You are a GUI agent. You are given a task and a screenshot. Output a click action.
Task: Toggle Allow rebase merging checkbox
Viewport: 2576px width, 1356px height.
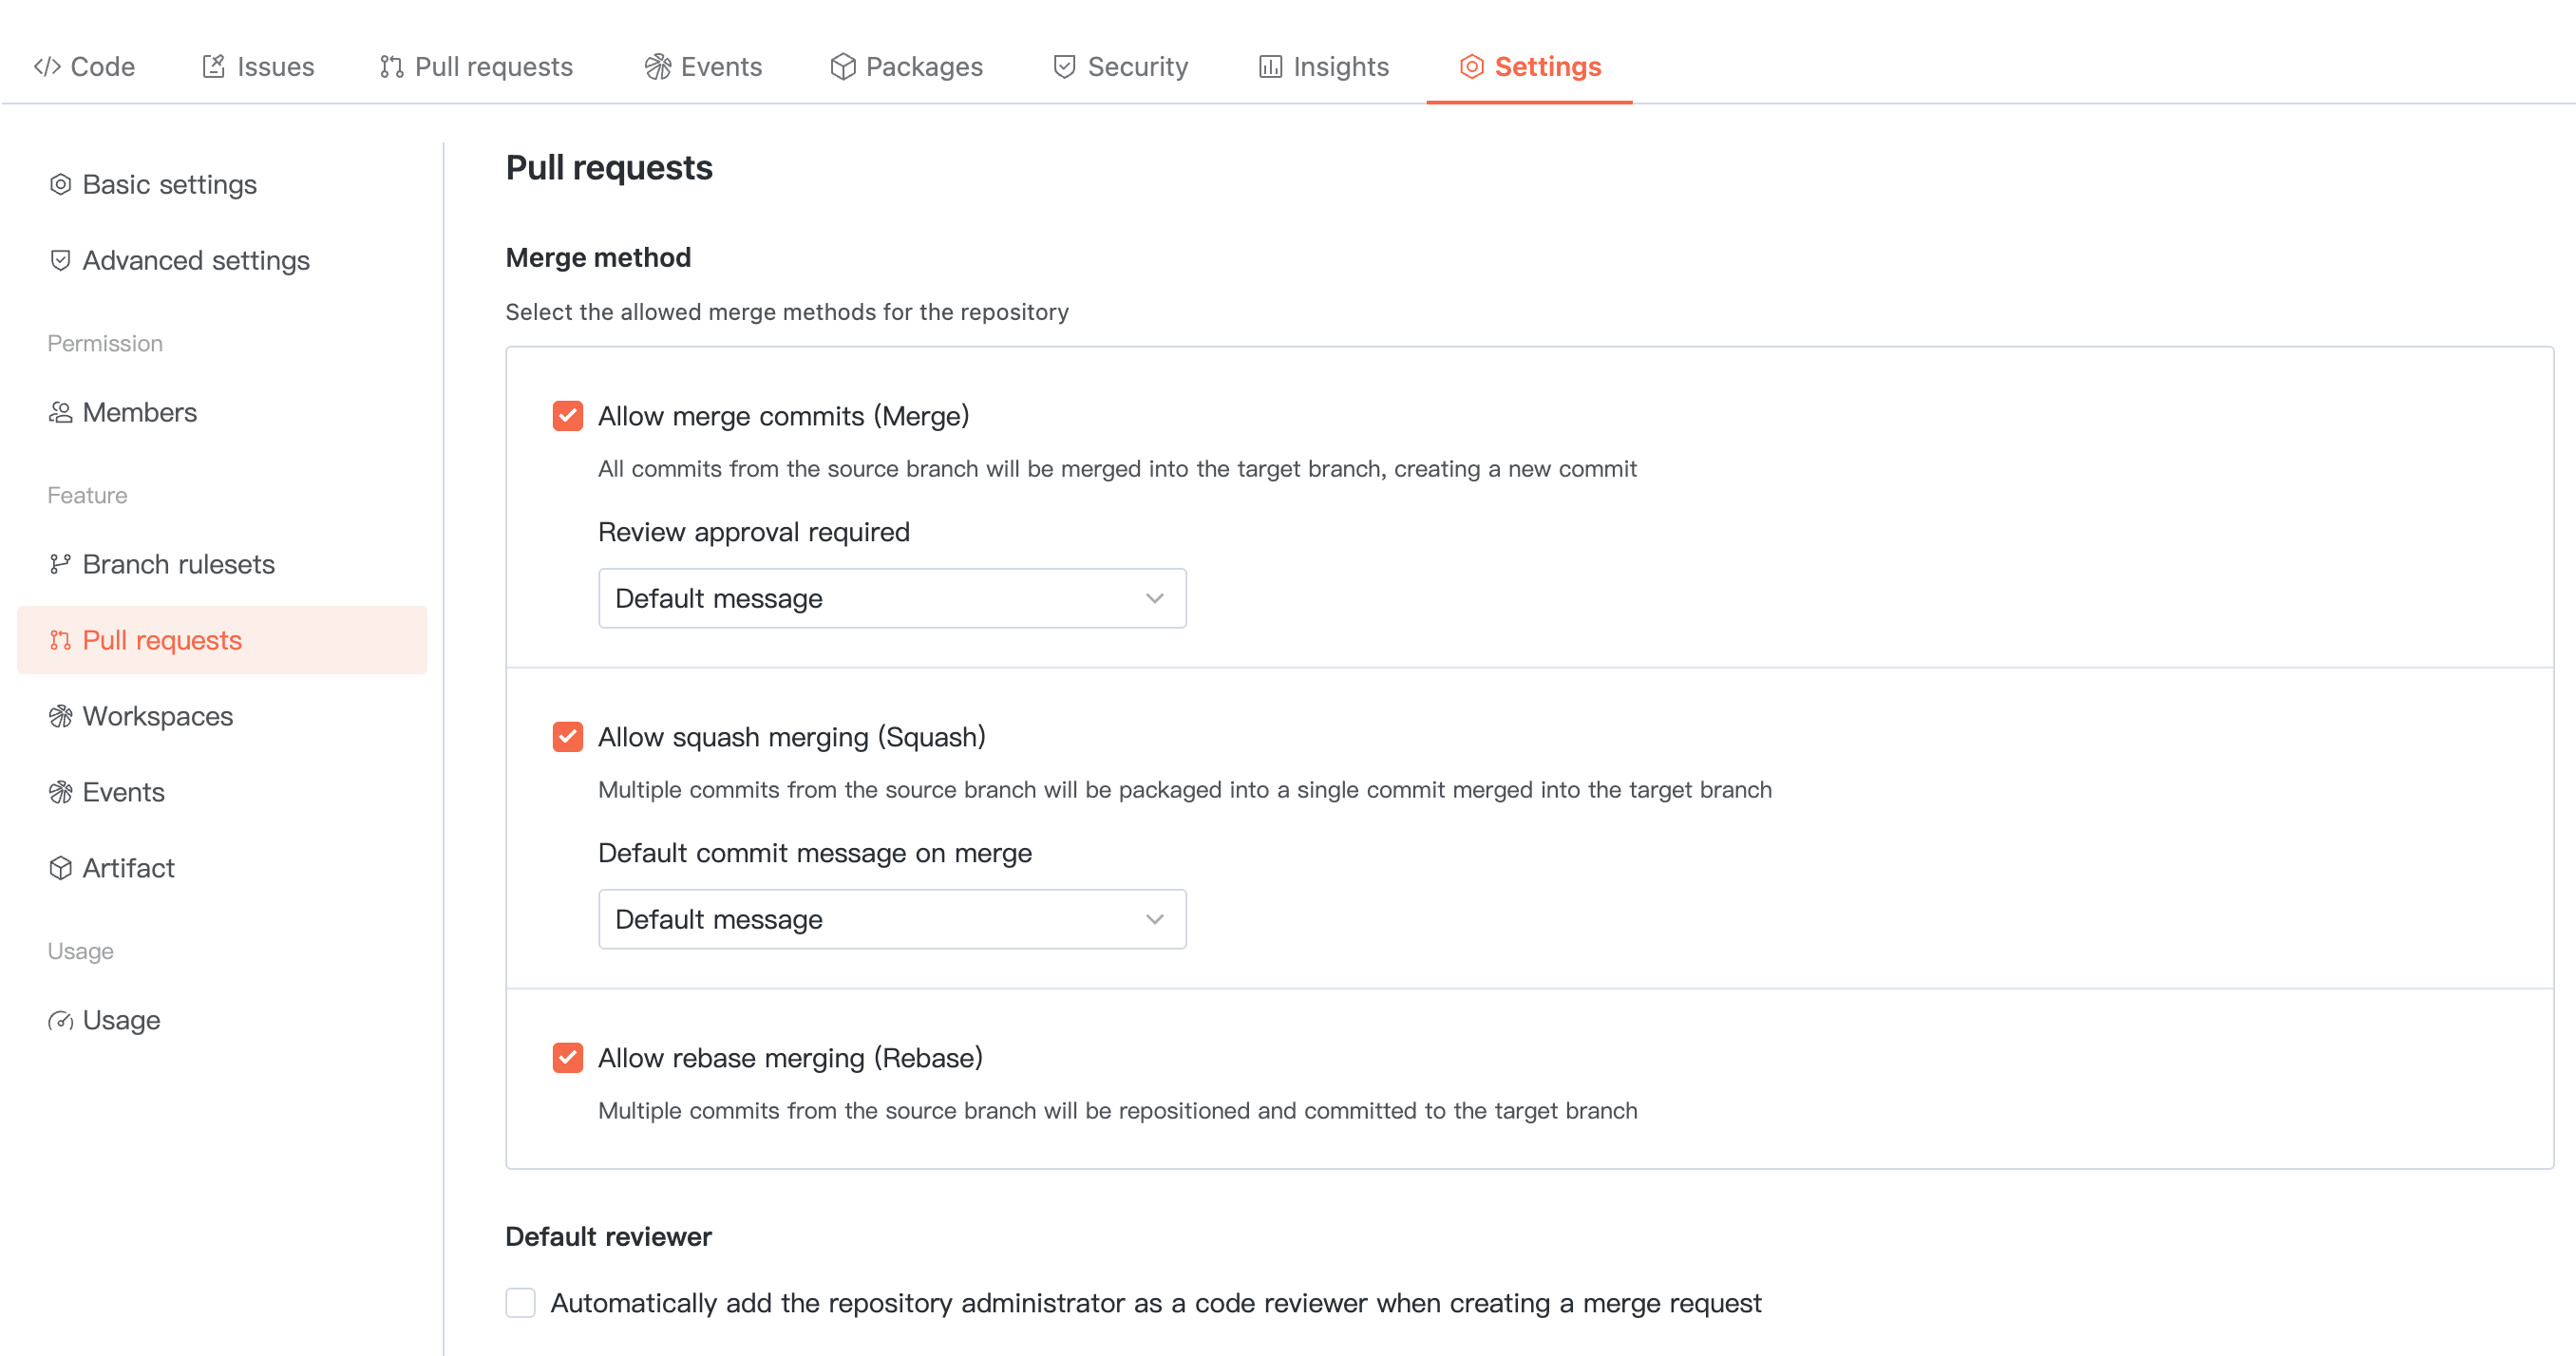[568, 1058]
